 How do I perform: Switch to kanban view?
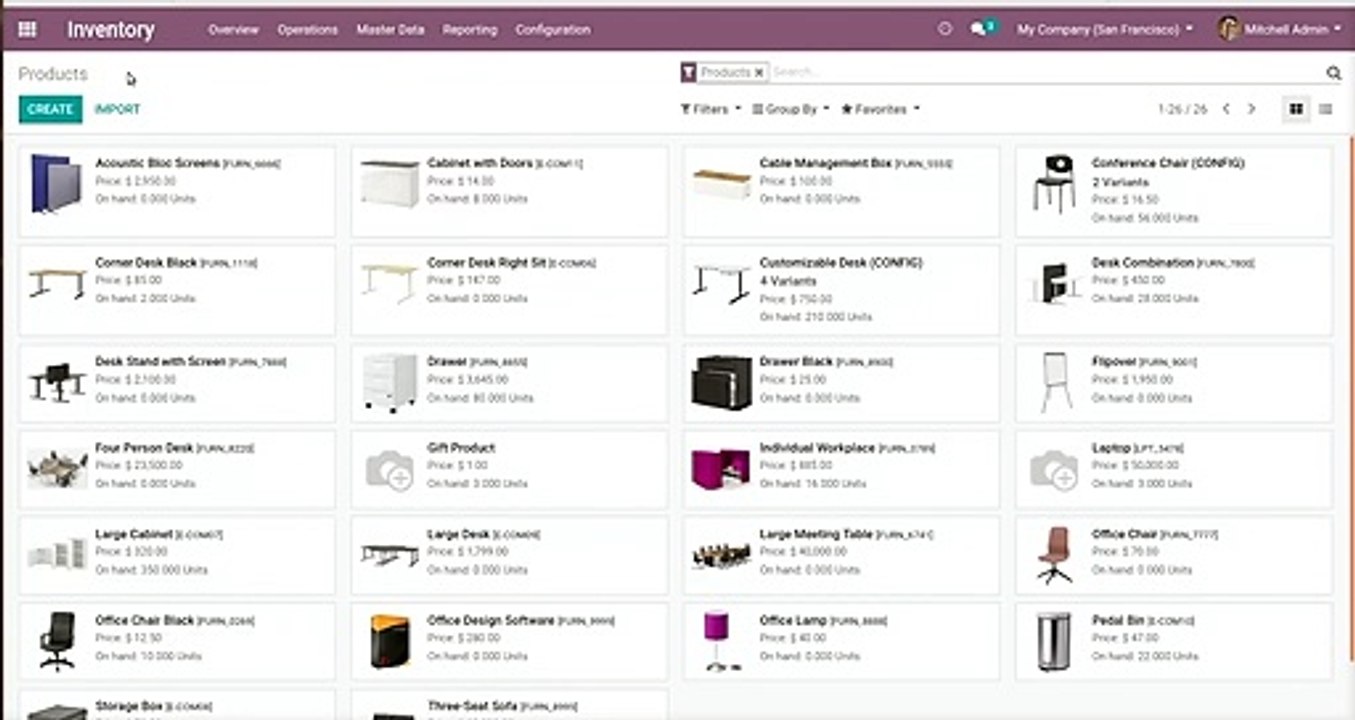(1296, 109)
